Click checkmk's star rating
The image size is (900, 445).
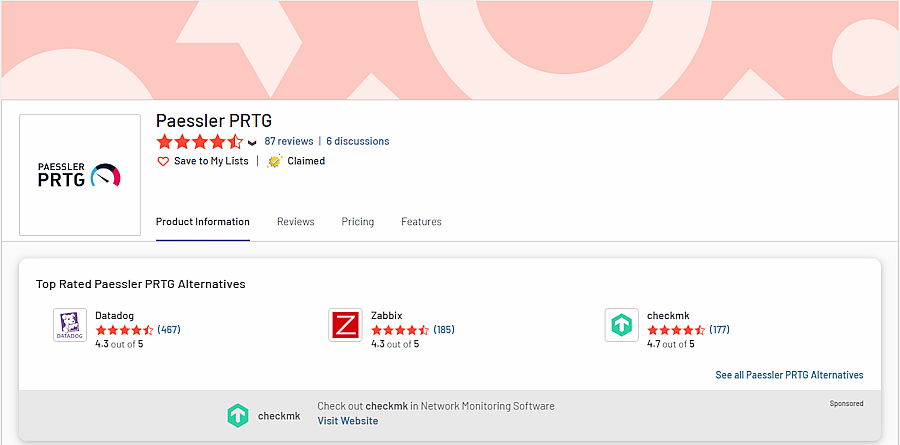(x=676, y=330)
